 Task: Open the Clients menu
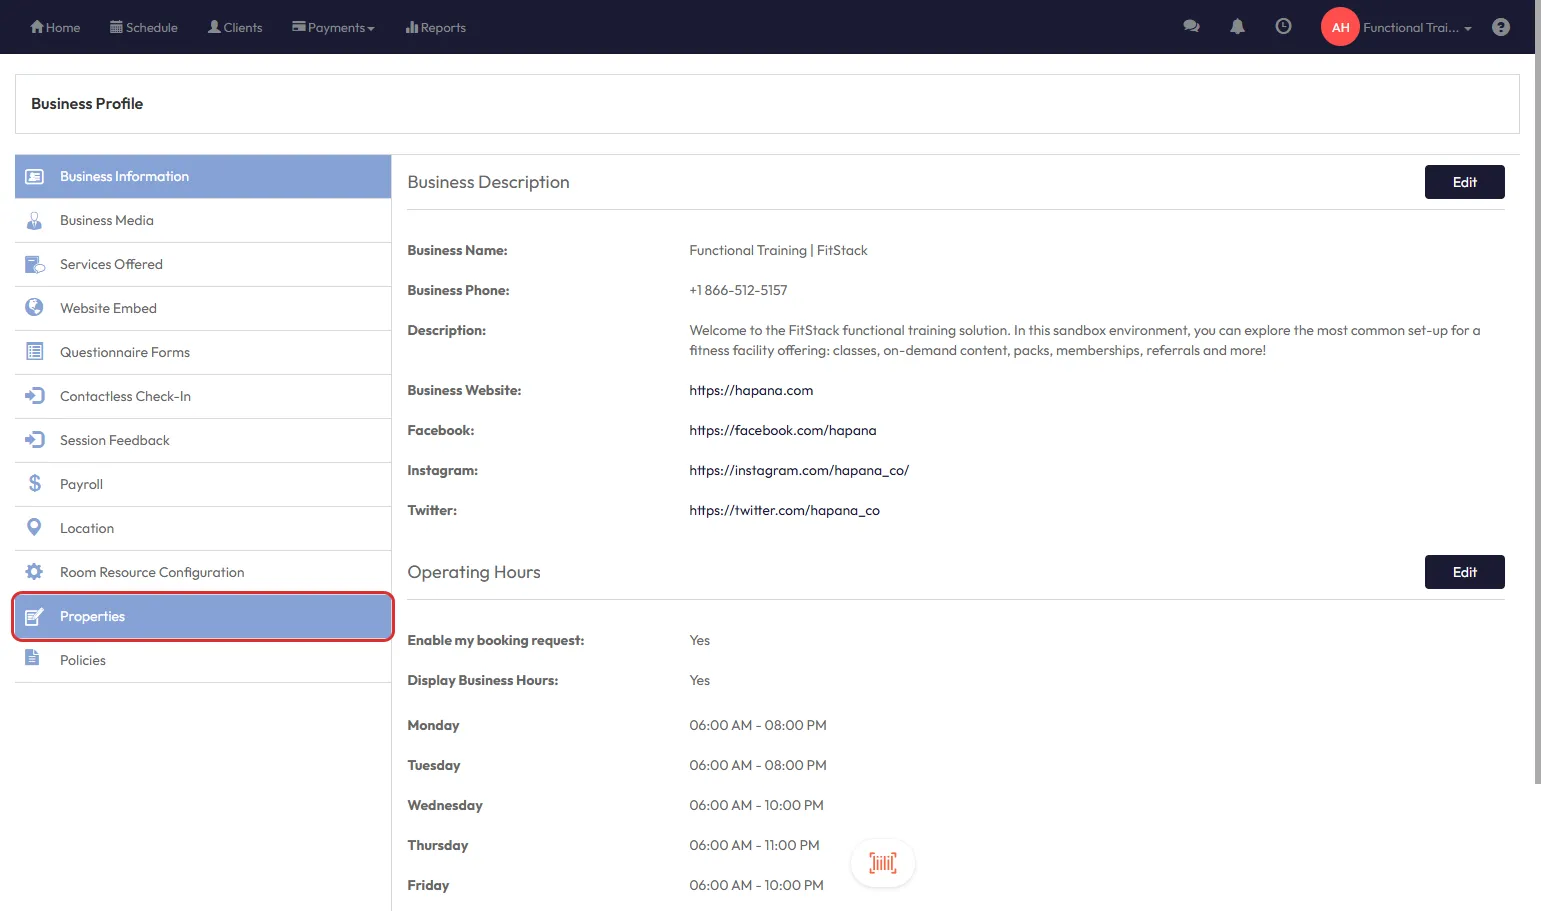point(235,28)
